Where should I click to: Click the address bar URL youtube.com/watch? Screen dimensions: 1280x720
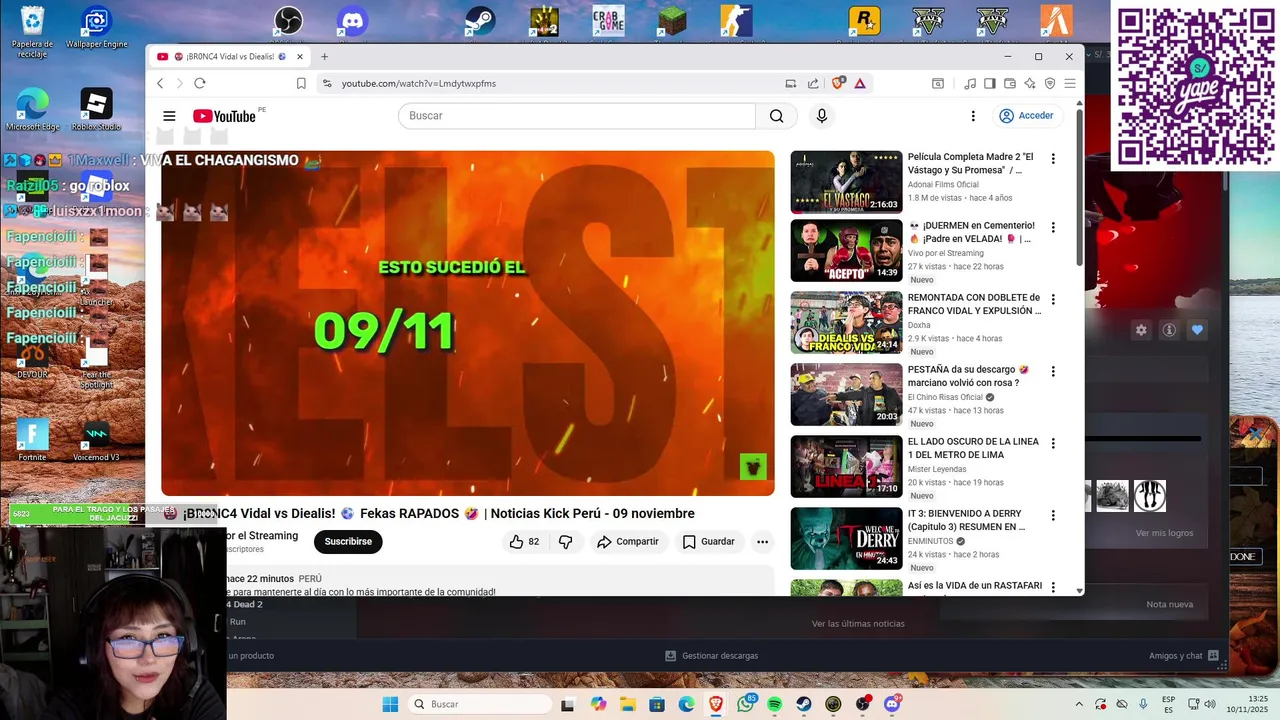[x=419, y=84]
